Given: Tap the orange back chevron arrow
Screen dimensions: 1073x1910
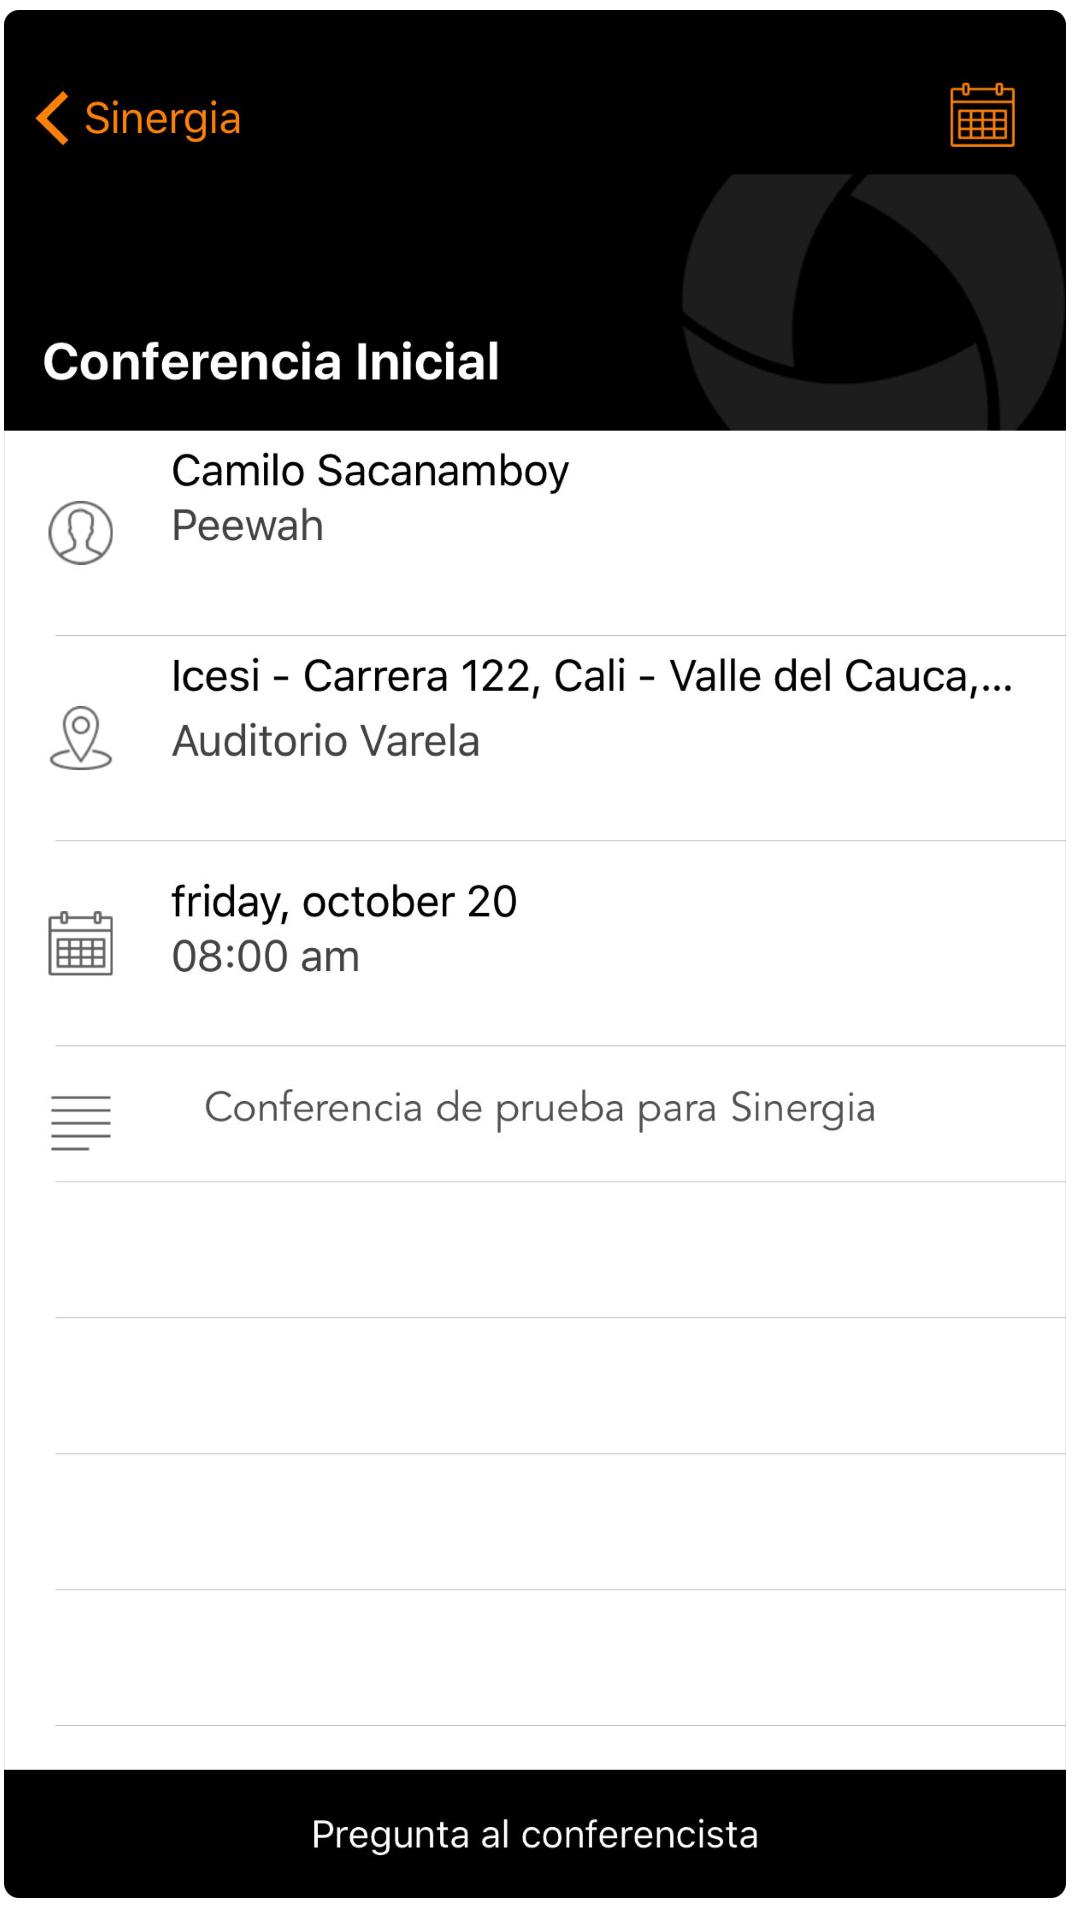Looking at the screenshot, I should pos(53,118).
